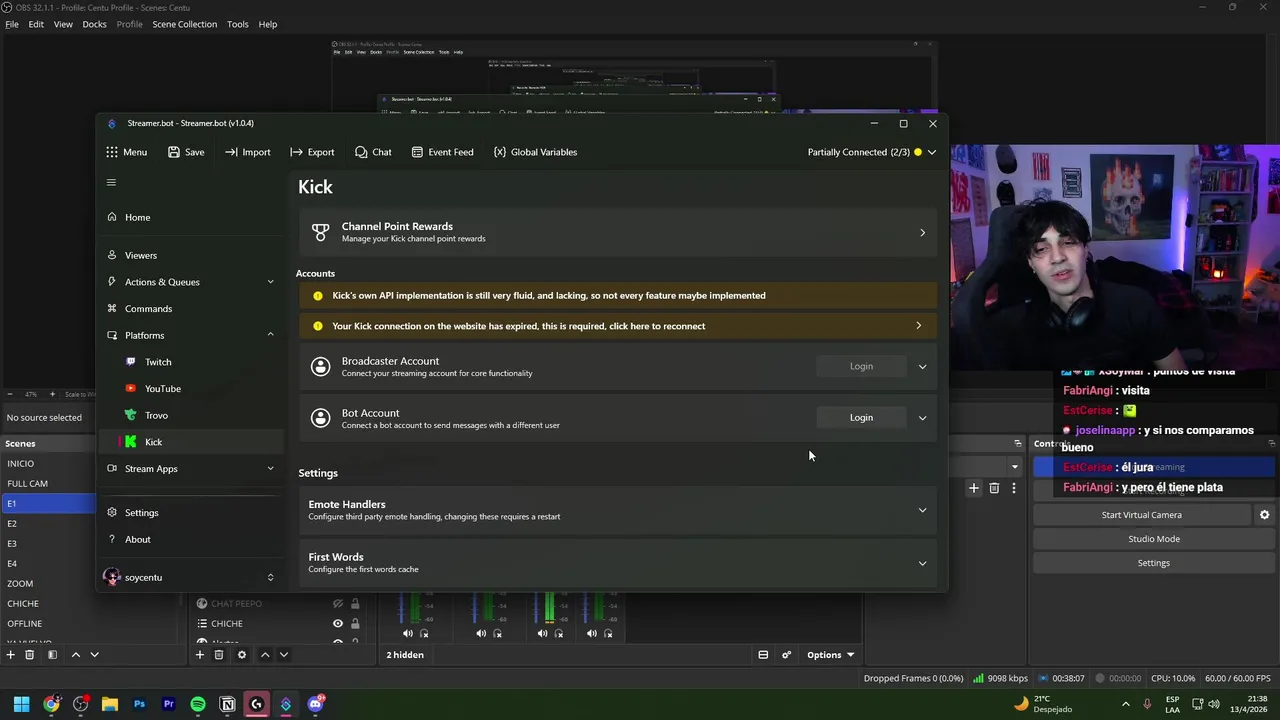Viewport: 1280px width, 720px height.
Task: Open advanced audio properties gears icon
Action: coord(787,655)
